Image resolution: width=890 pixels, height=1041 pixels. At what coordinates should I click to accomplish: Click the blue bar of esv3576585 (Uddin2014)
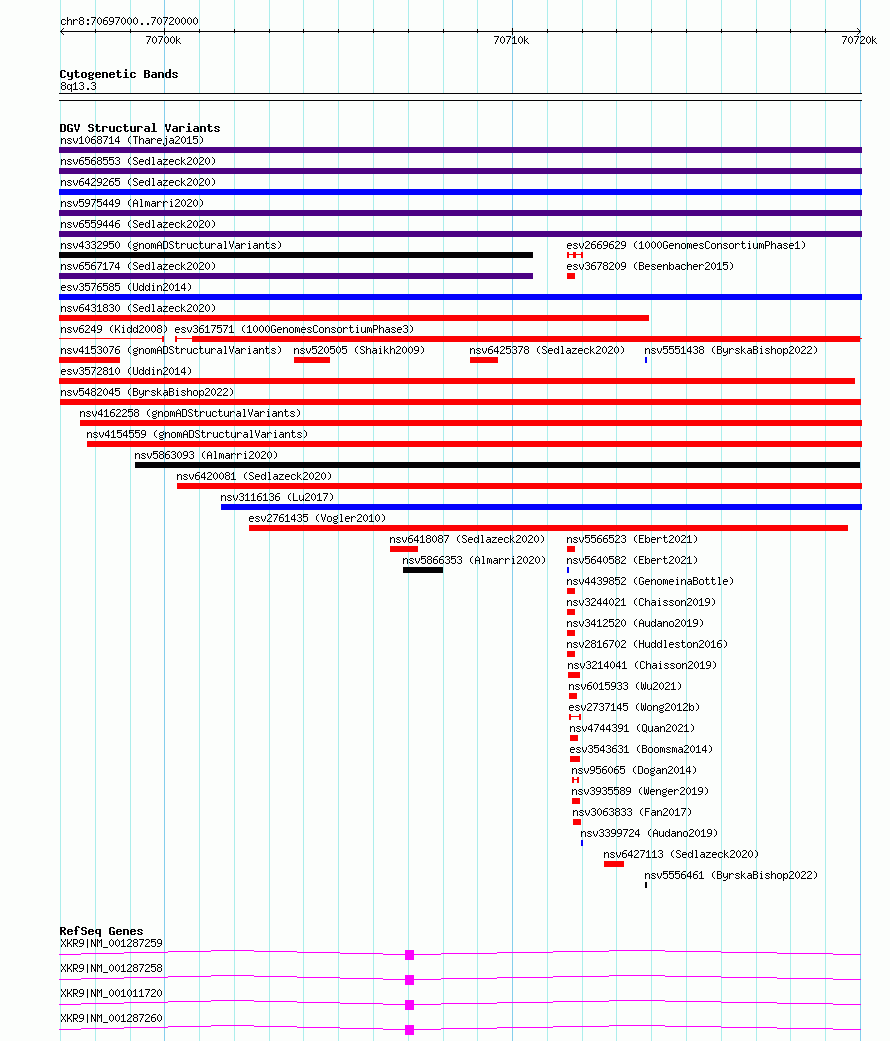click(461, 297)
